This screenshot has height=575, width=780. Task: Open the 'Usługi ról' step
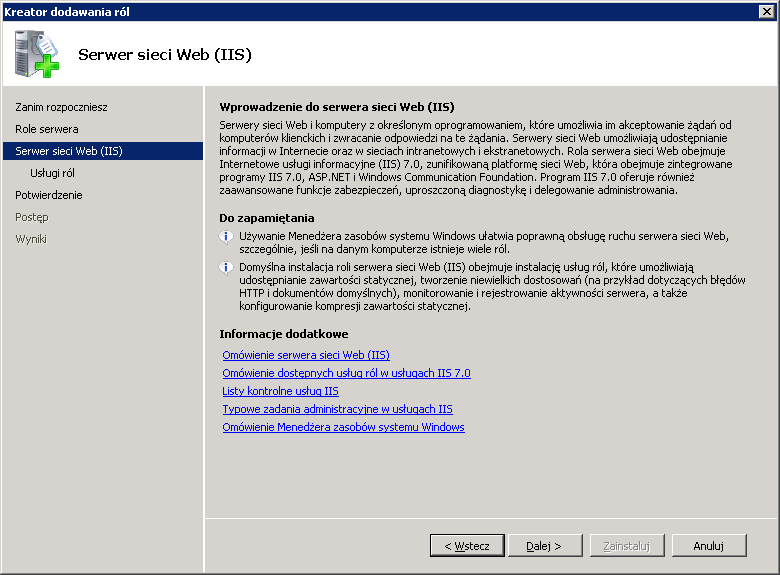pos(52,173)
